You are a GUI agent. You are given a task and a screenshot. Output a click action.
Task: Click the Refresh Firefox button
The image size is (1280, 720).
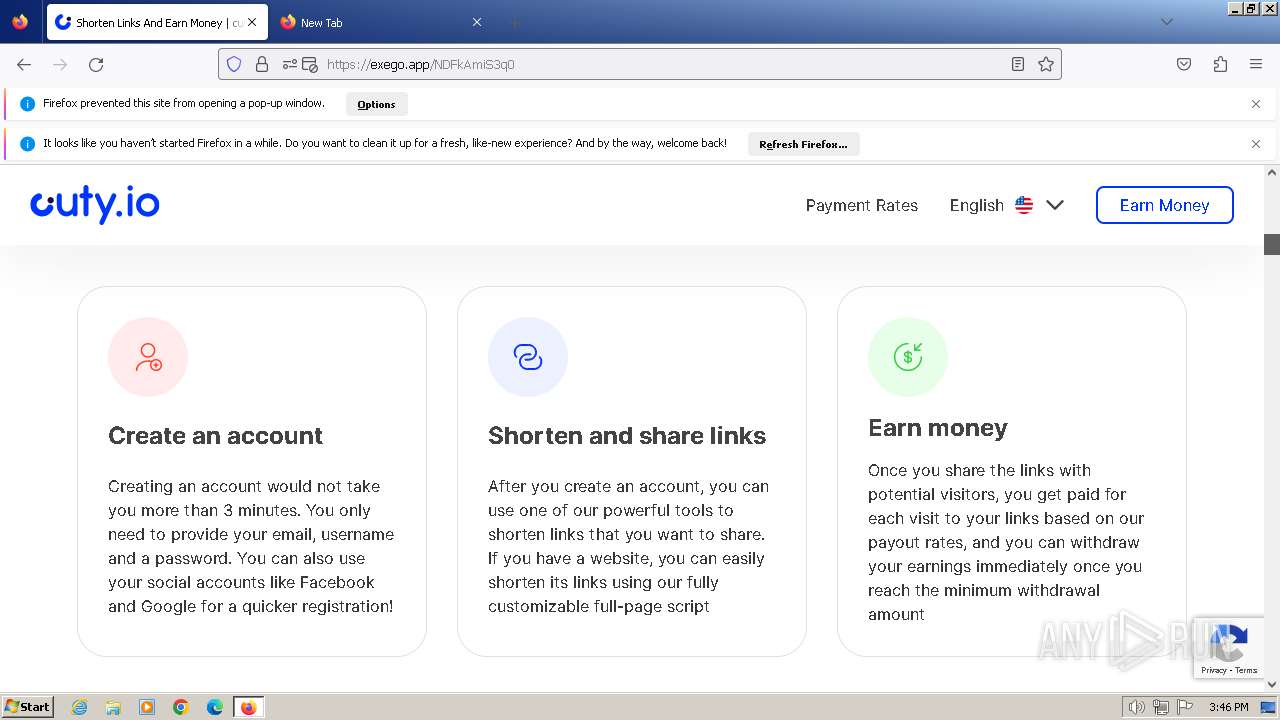coord(803,144)
